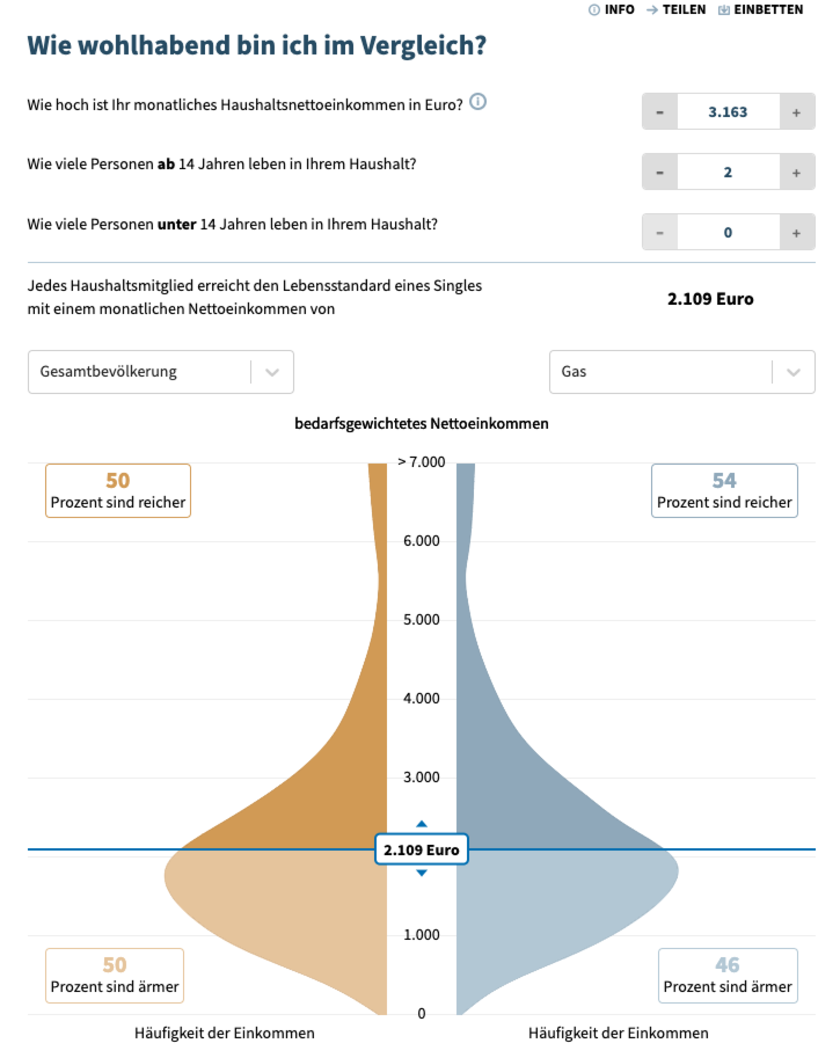Click the EINBETTEN embed option
Image resolution: width=840 pixels, height=1058 pixels.
coord(760,10)
